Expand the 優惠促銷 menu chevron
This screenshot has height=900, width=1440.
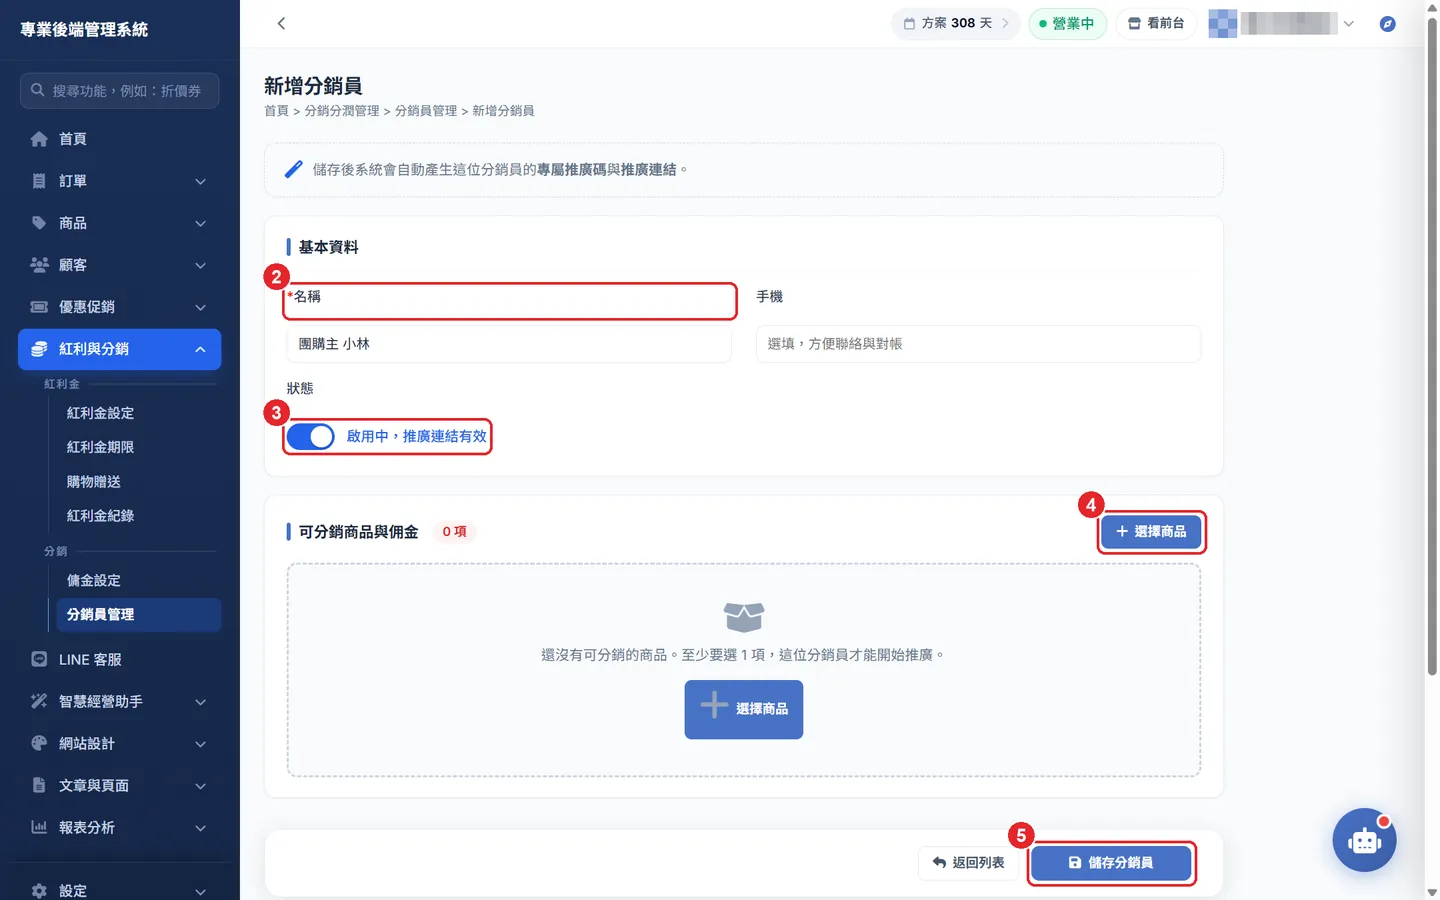click(200, 307)
